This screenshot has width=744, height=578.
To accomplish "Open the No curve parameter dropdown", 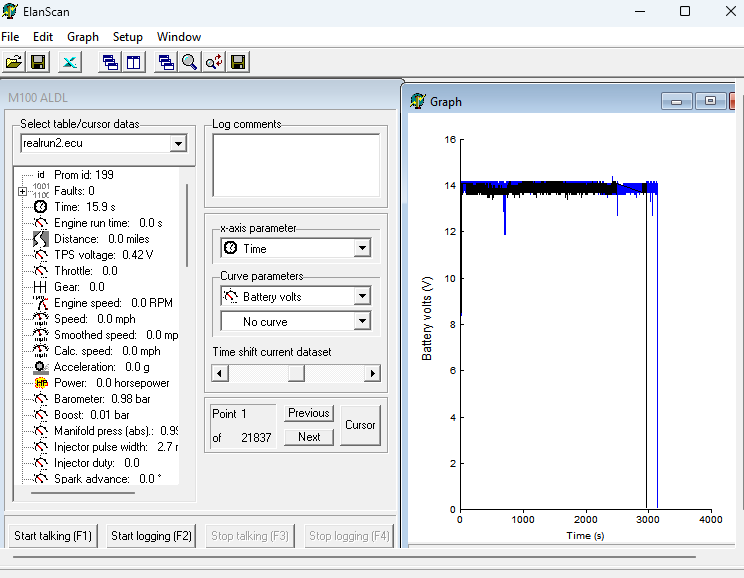I will (362, 321).
